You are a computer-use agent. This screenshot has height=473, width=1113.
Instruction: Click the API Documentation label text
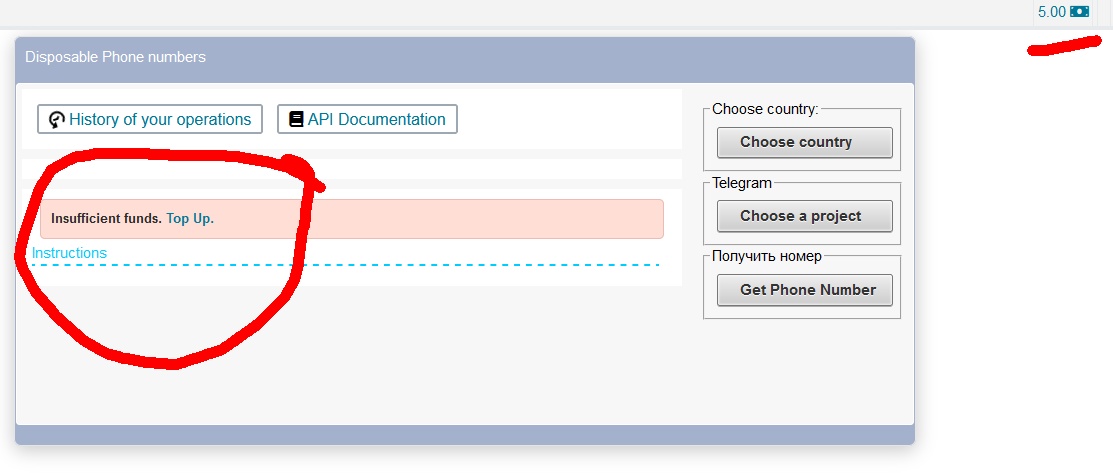coord(377,119)
